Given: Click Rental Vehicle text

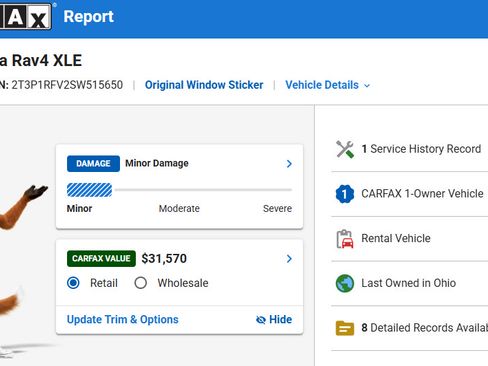Looking at the screenshot, I should [396, 239].
